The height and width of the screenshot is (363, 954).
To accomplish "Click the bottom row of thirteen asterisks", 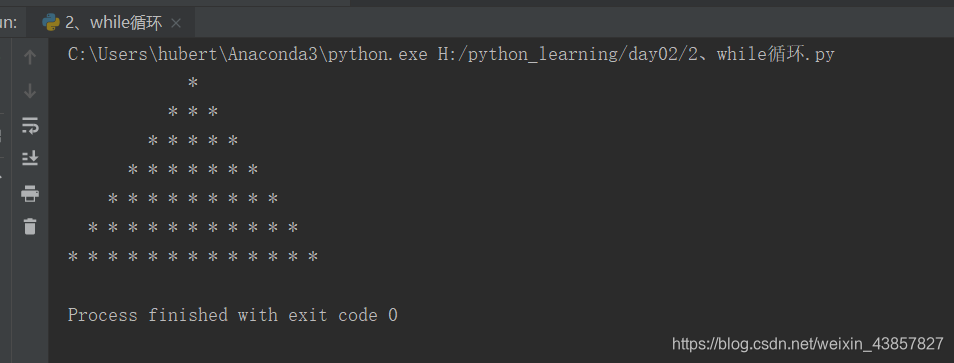I will [x=193, y=257].
